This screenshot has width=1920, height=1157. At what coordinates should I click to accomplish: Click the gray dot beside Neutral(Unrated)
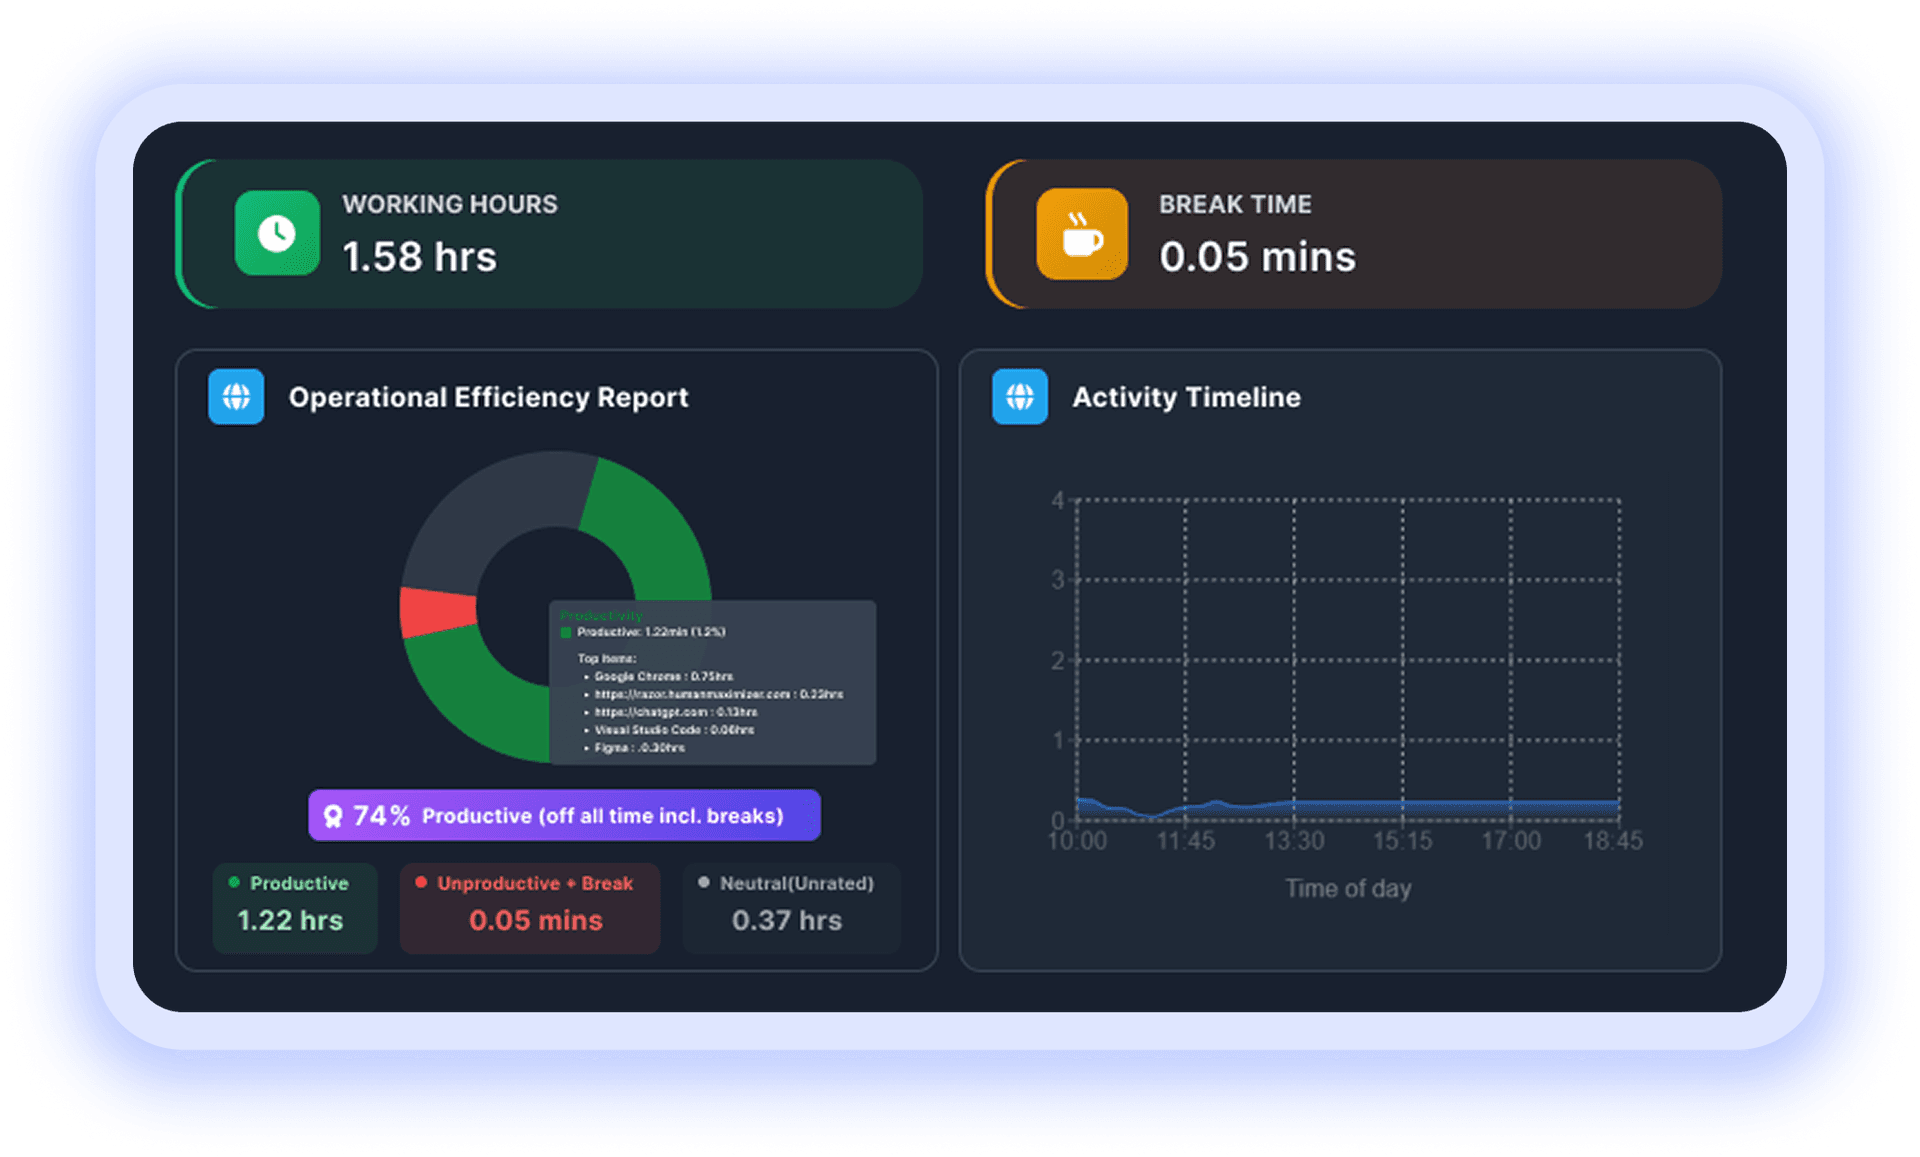tap(705, 883)
